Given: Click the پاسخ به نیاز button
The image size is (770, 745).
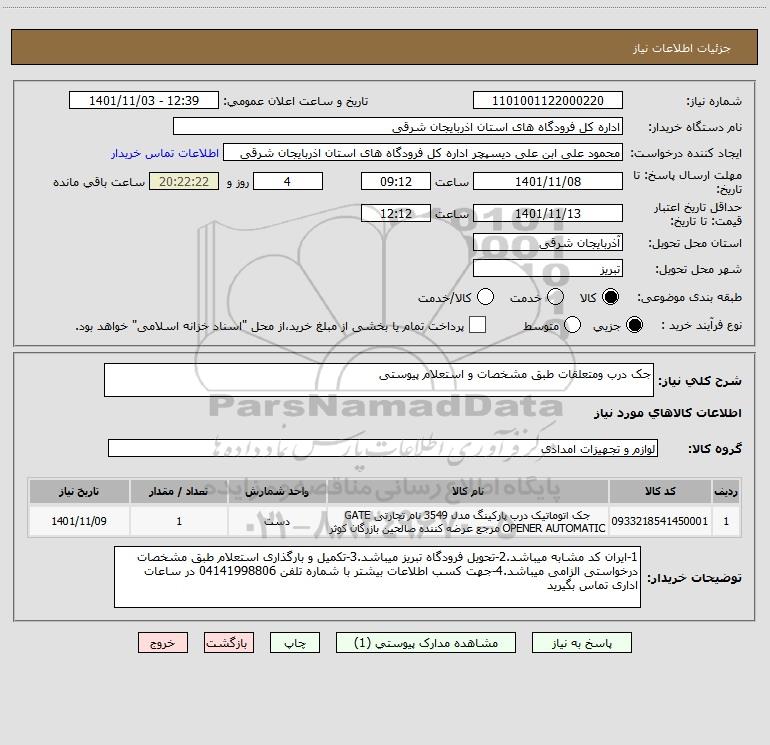Looking at the screenshot, I should tap(582, 643).
